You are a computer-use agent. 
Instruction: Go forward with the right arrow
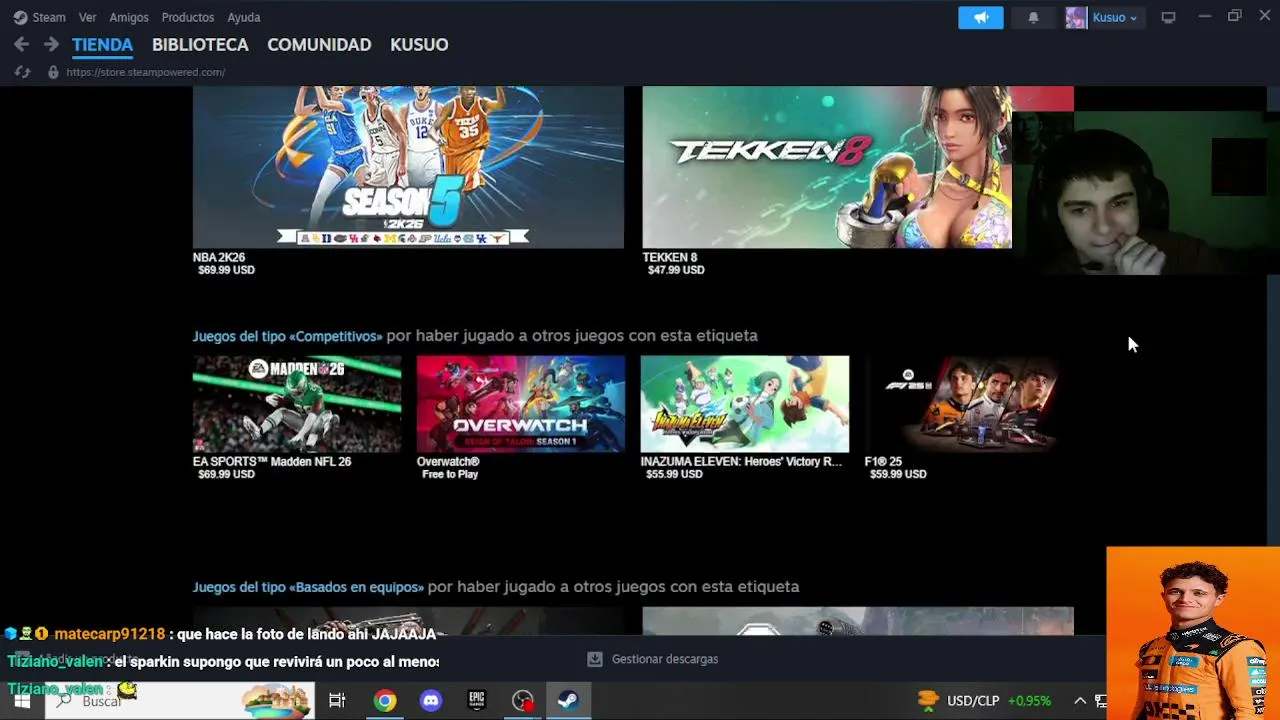[51, 44]
